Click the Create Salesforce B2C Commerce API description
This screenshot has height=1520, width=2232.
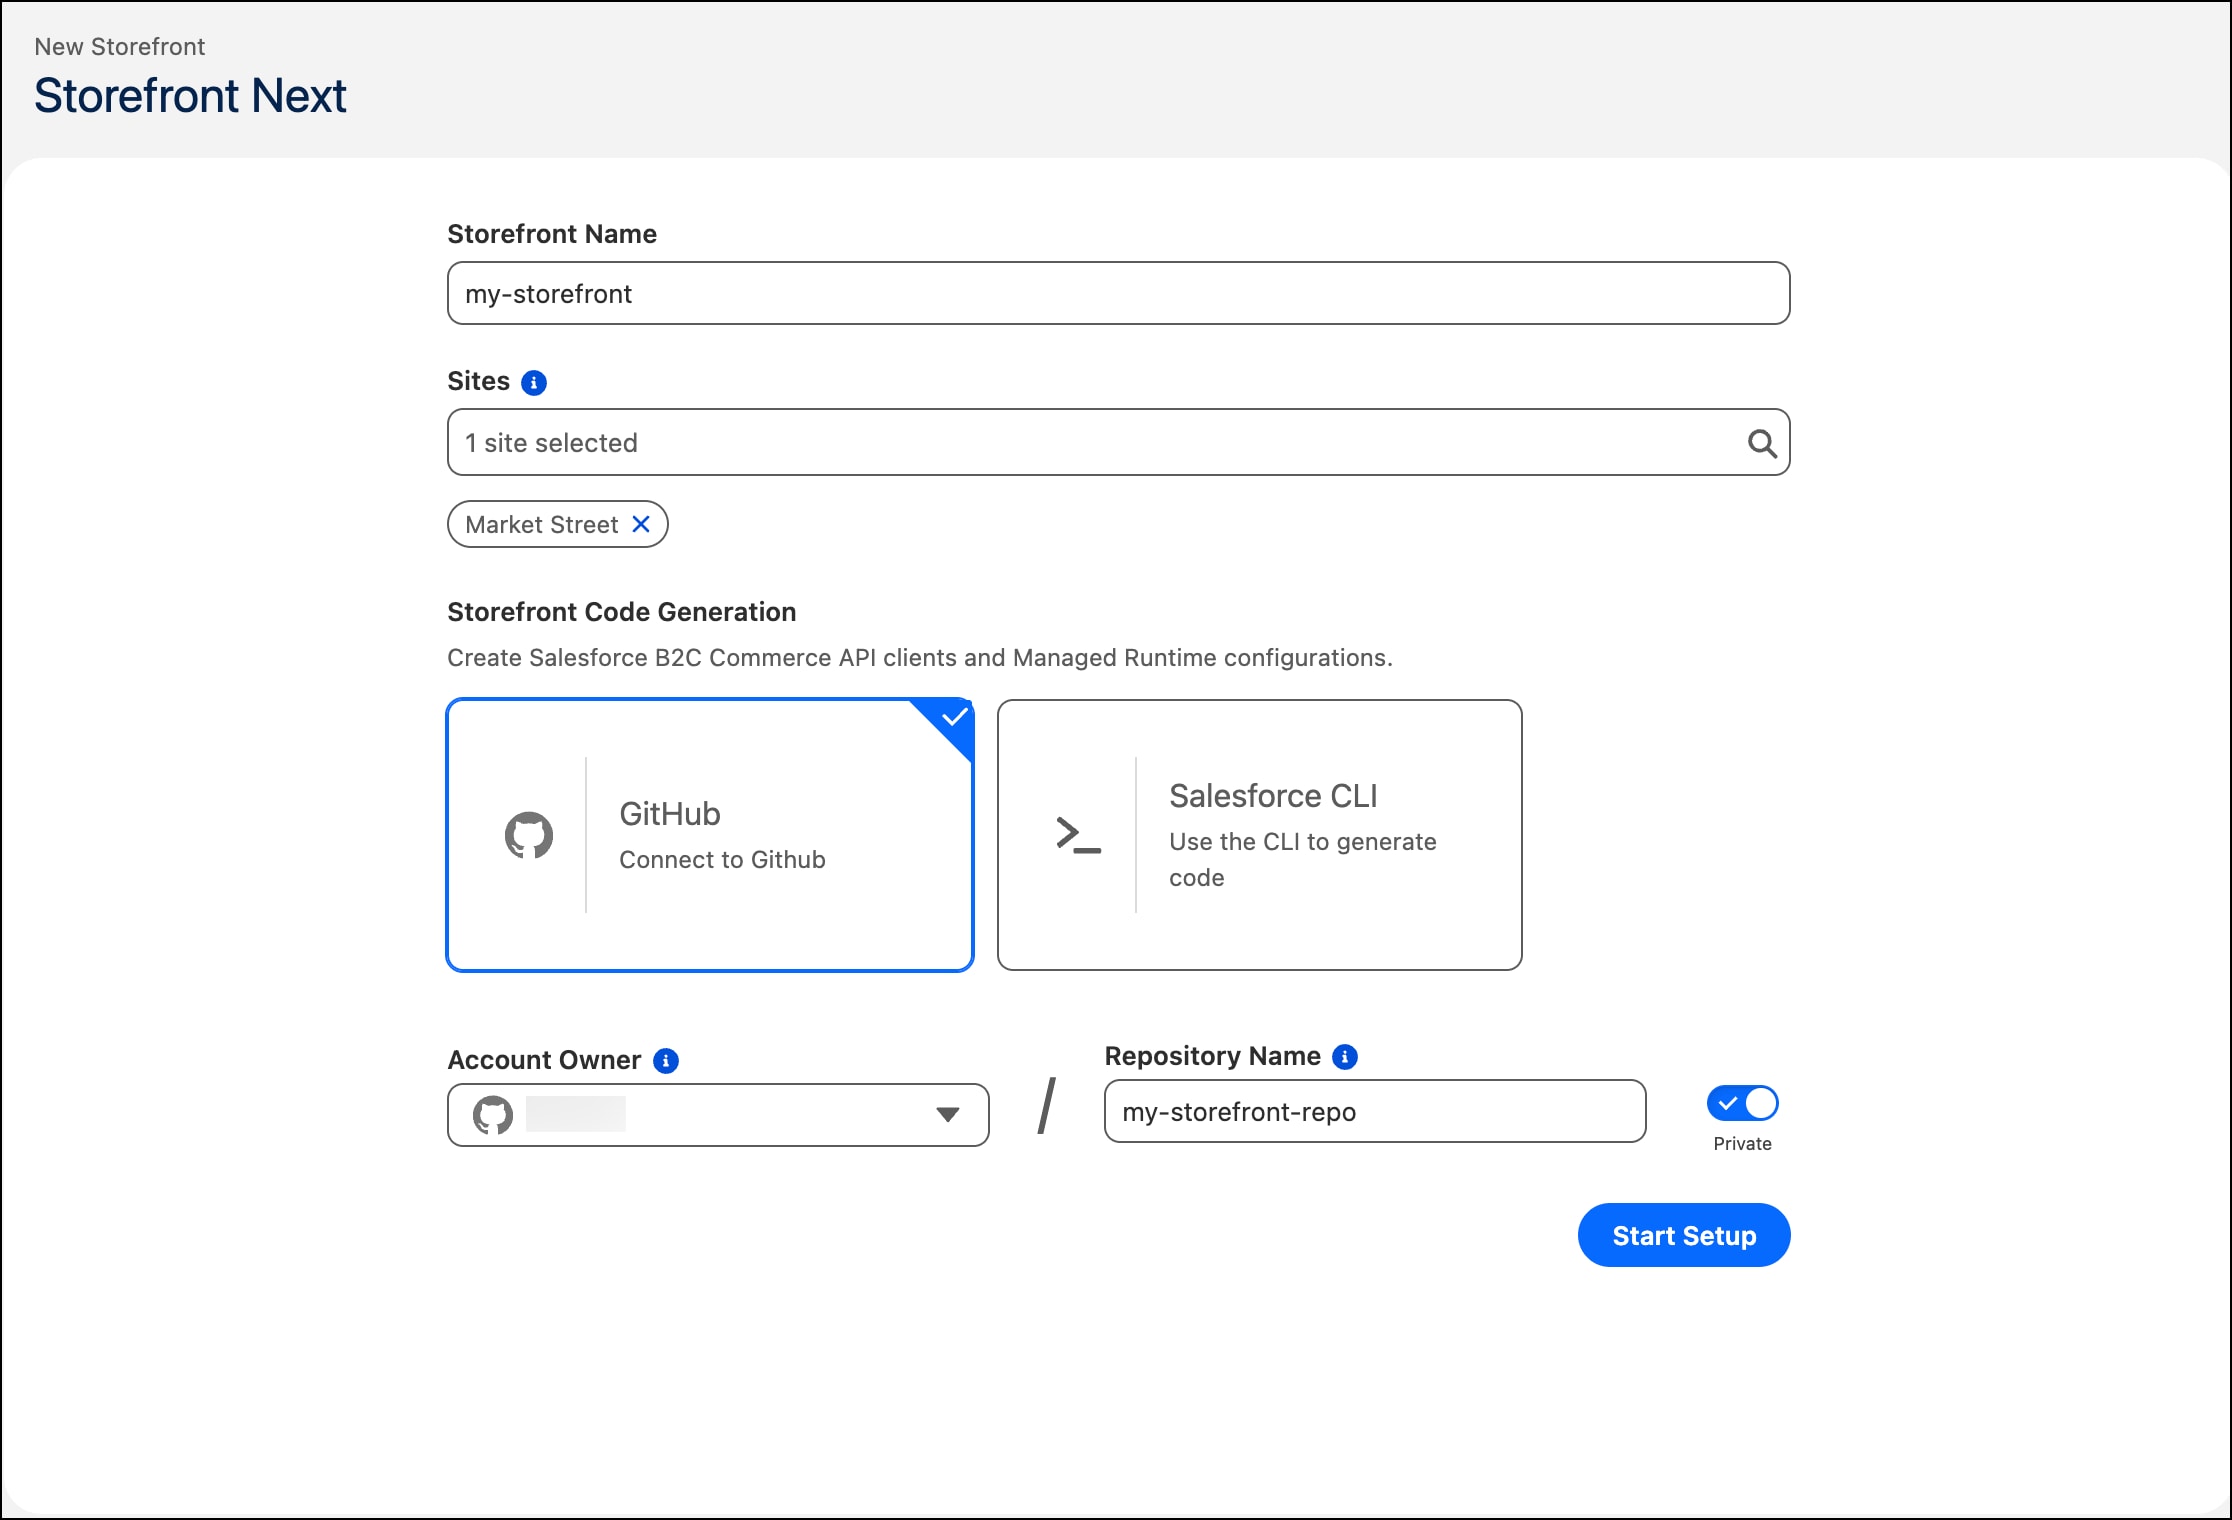920,658
